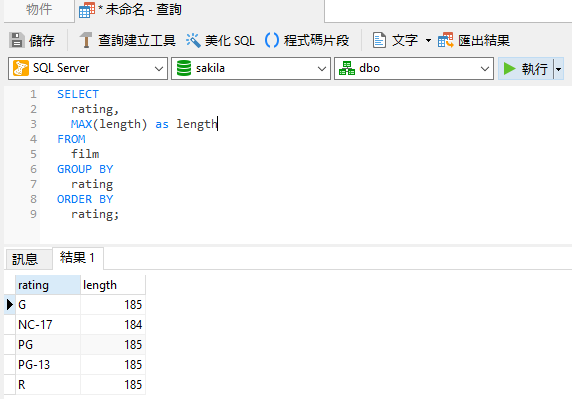The image size is (572, 399).
Task: Click the green run arrow icon
Action: [x=509, y=69]
